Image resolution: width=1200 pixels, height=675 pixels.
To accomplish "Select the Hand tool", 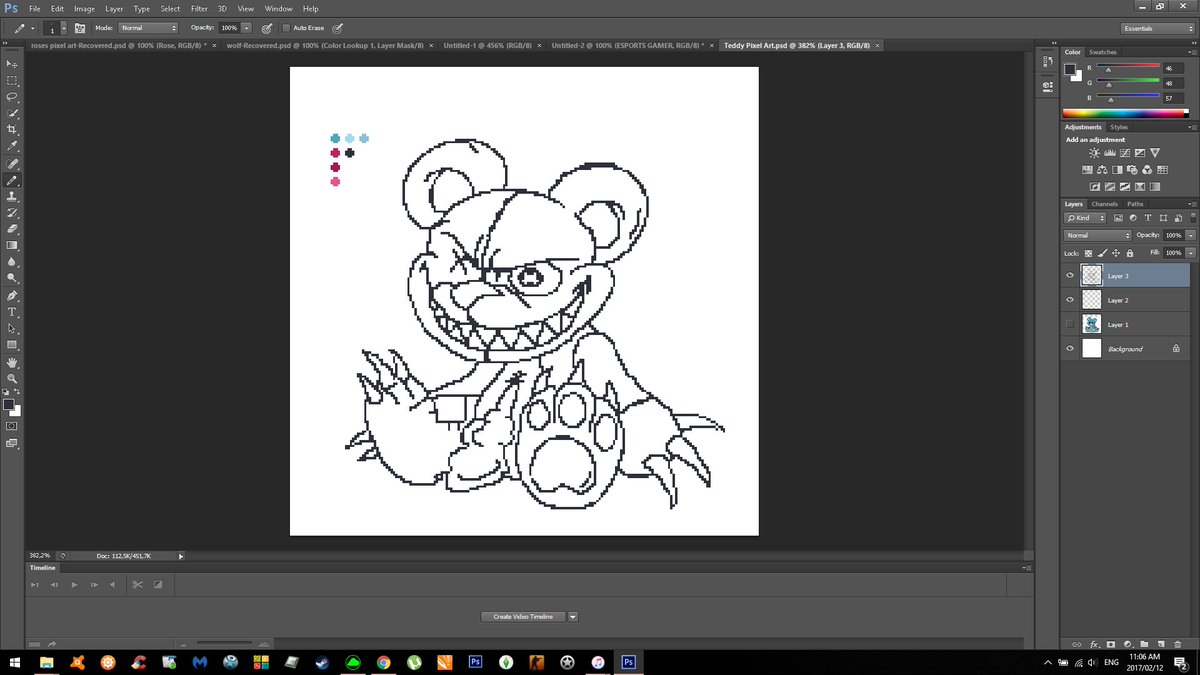I will click(13, 362).
